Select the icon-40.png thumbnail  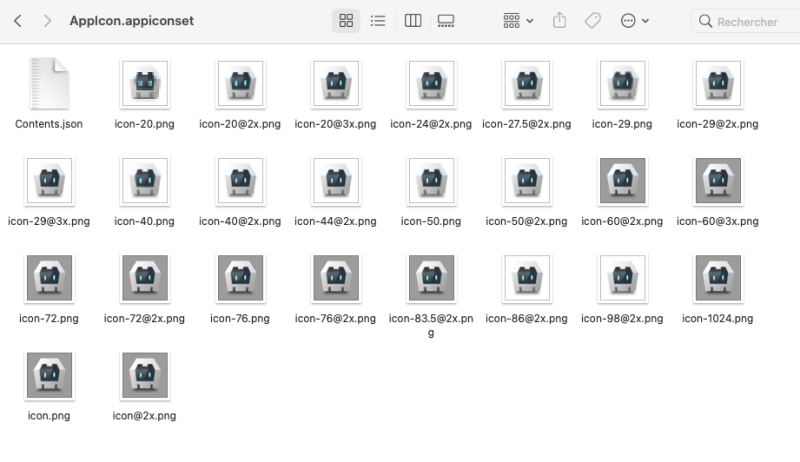pos(145,181)
